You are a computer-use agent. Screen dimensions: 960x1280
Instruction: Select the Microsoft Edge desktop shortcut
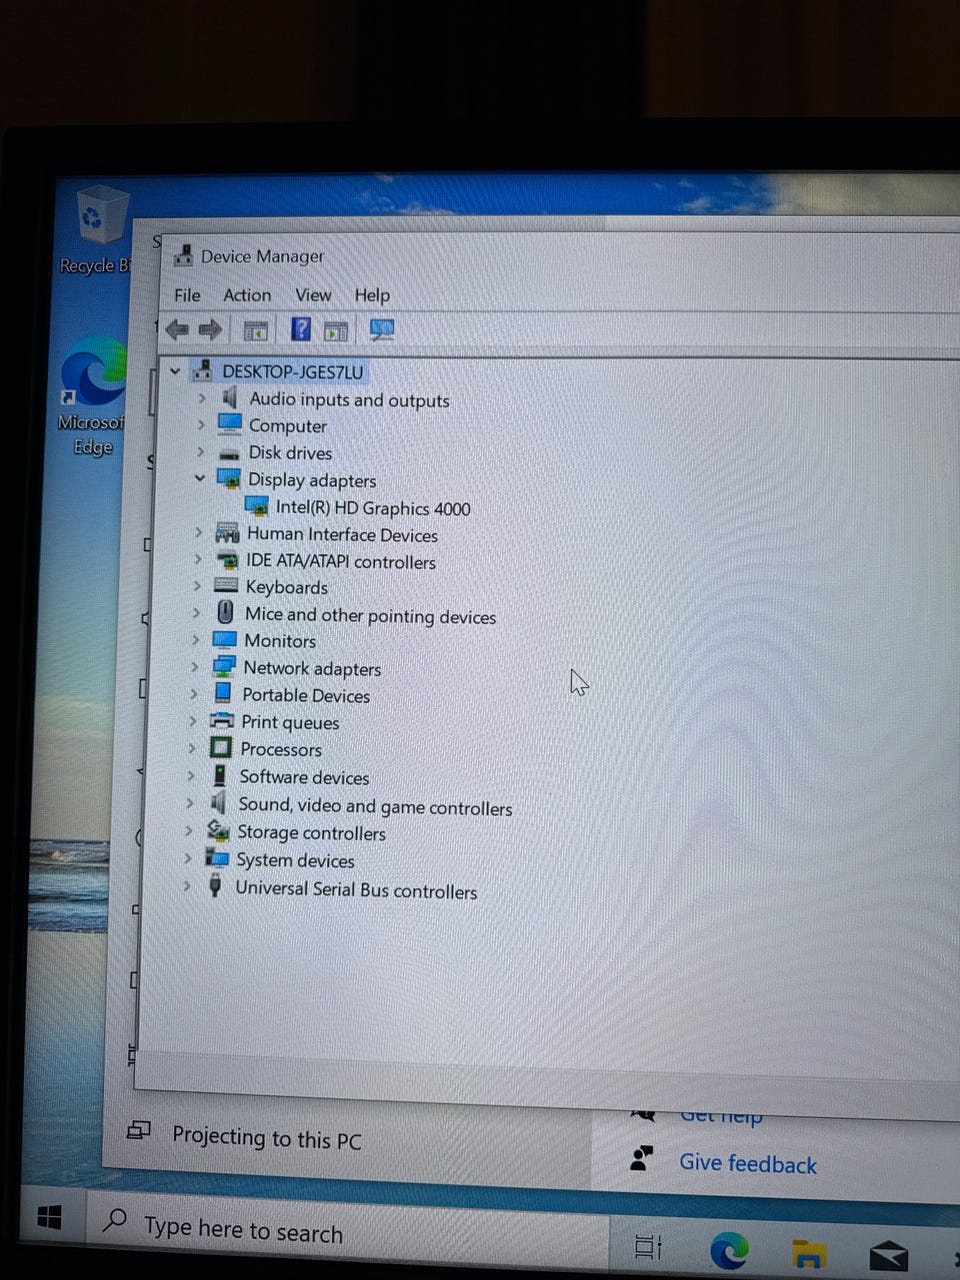pos(93,398)
